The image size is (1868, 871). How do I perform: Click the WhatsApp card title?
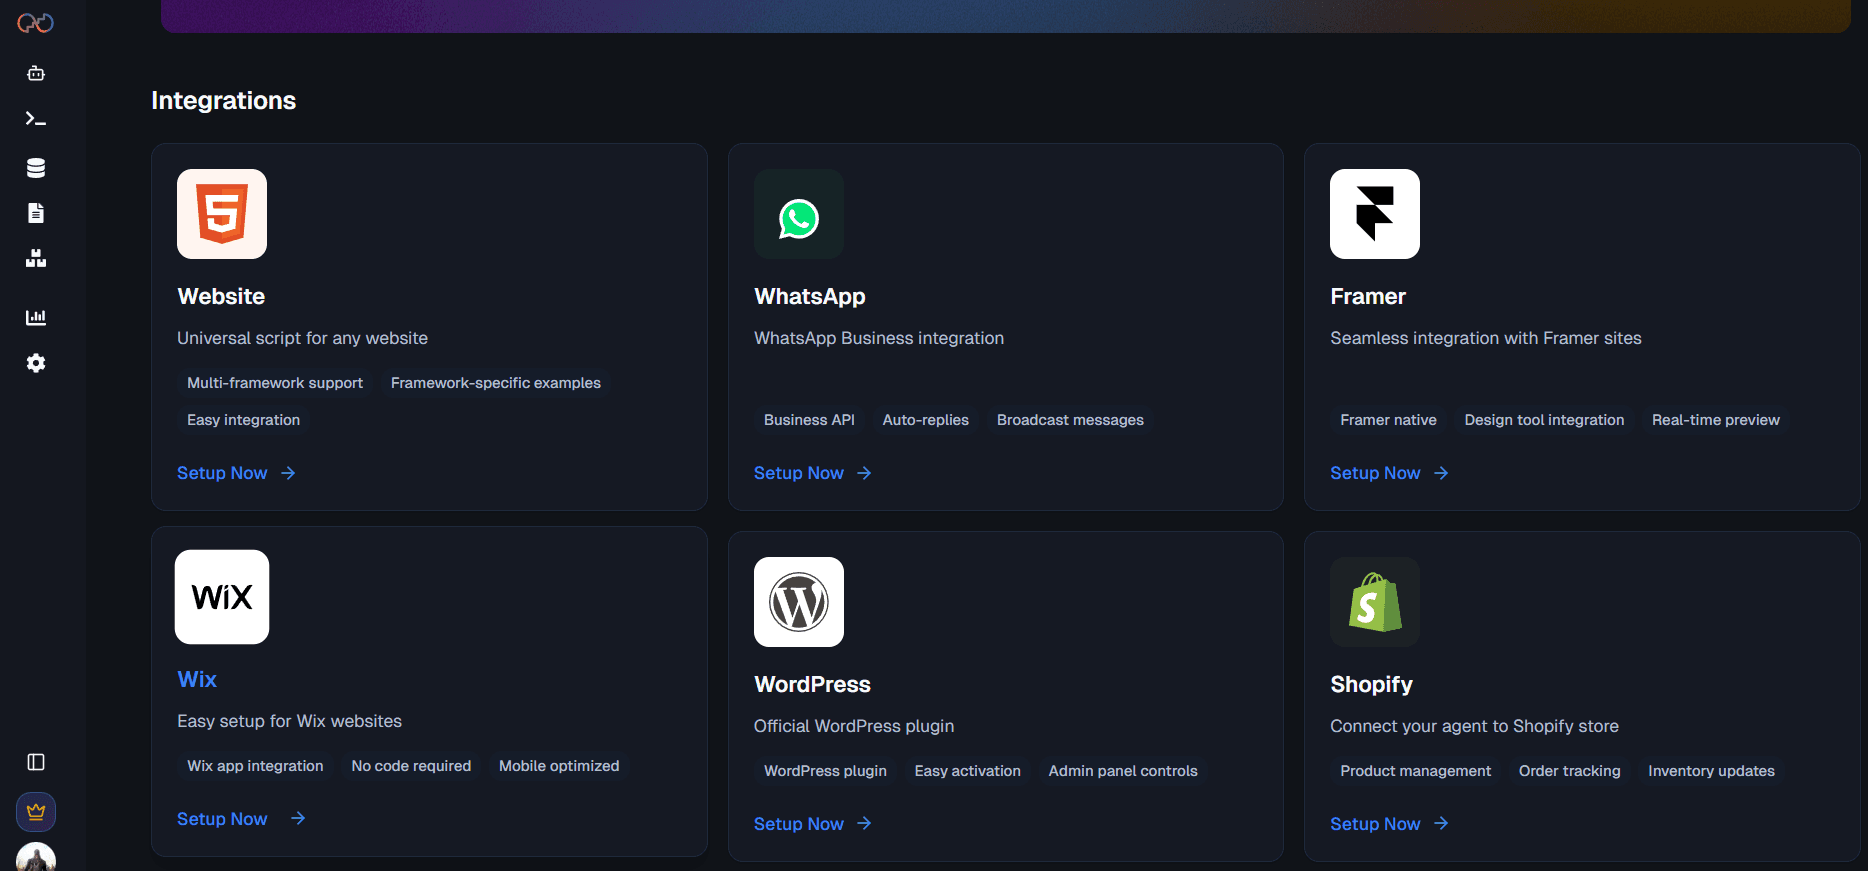pyautogui.click(x=810, y=297)
